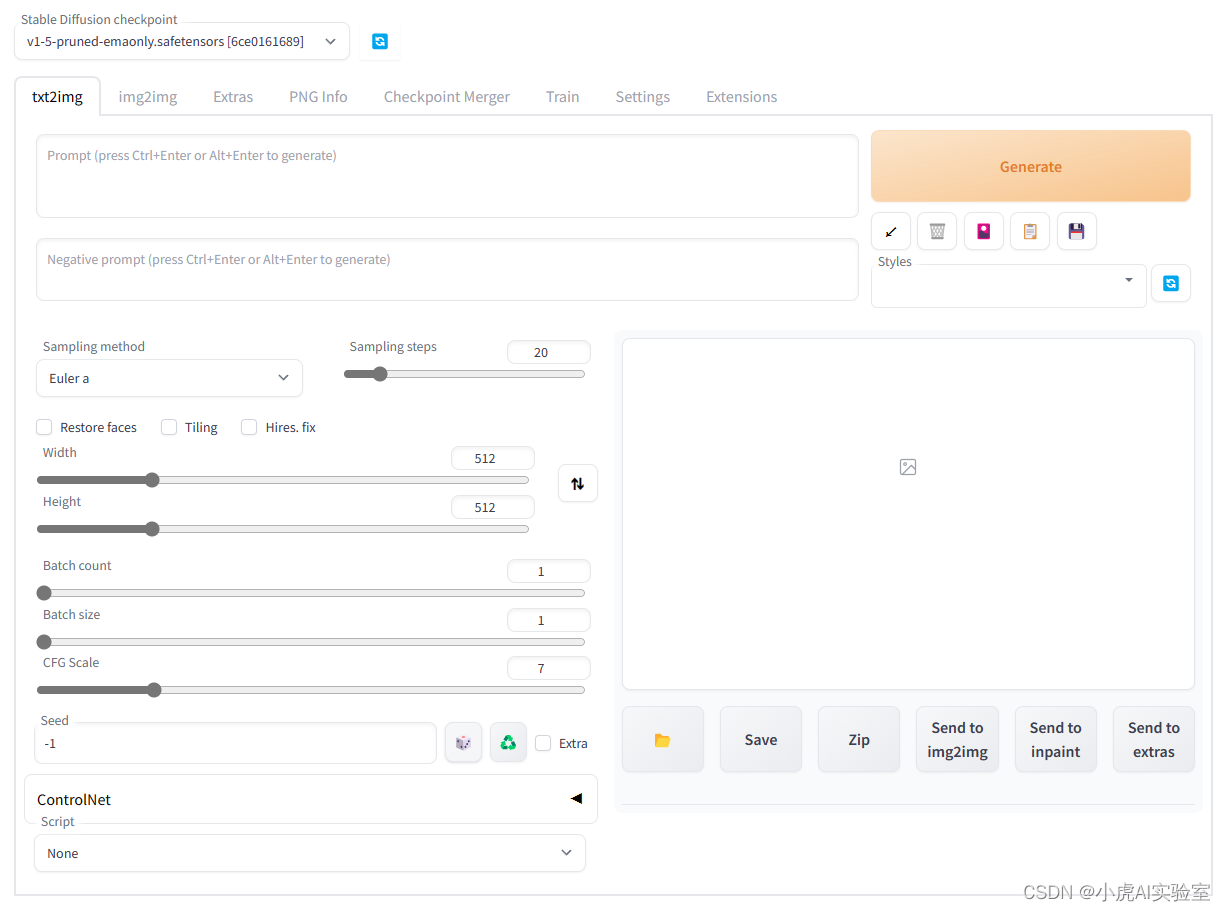
Task: Click the Width number field
Action: [493, 458]
